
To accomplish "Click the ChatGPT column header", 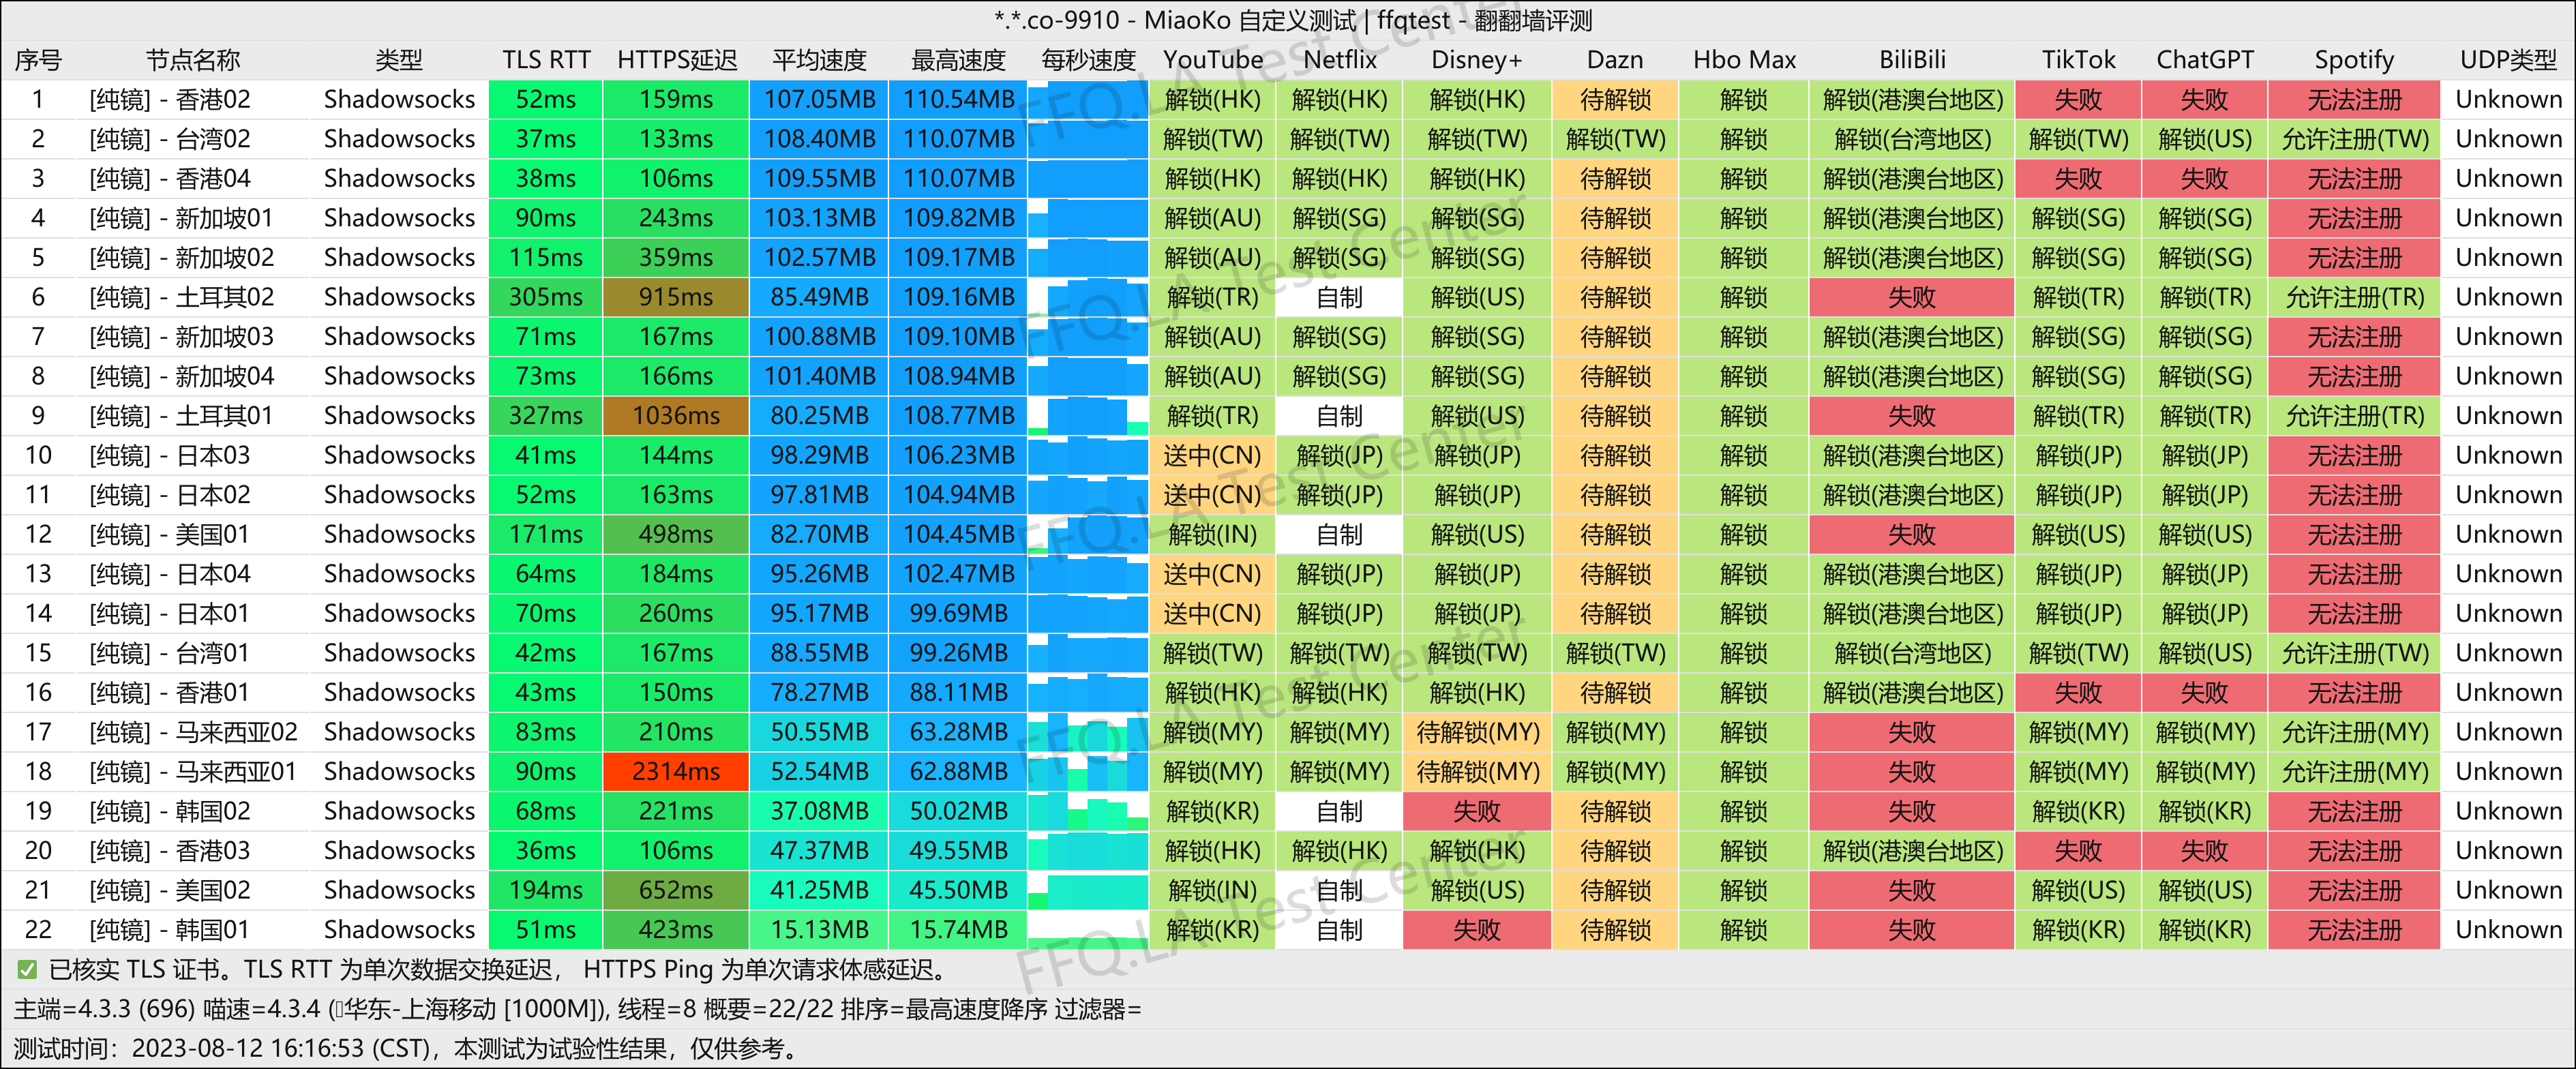I will [x=2205, y=60].
